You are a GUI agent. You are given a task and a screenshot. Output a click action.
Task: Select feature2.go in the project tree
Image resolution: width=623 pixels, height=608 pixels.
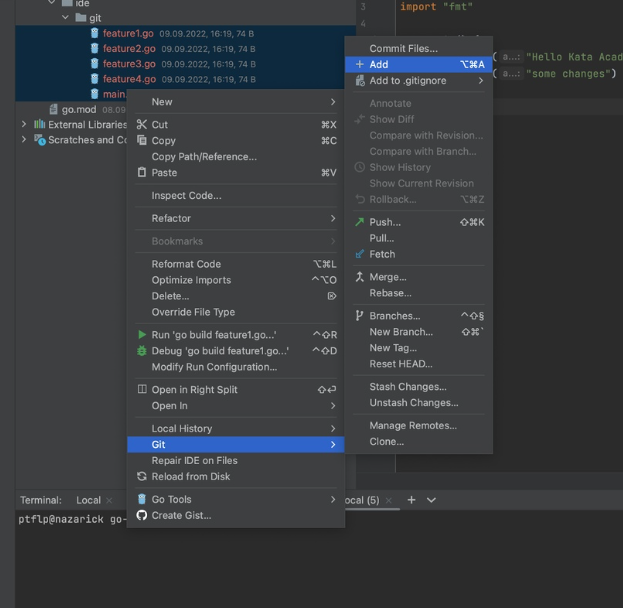(x=129, y=48)
